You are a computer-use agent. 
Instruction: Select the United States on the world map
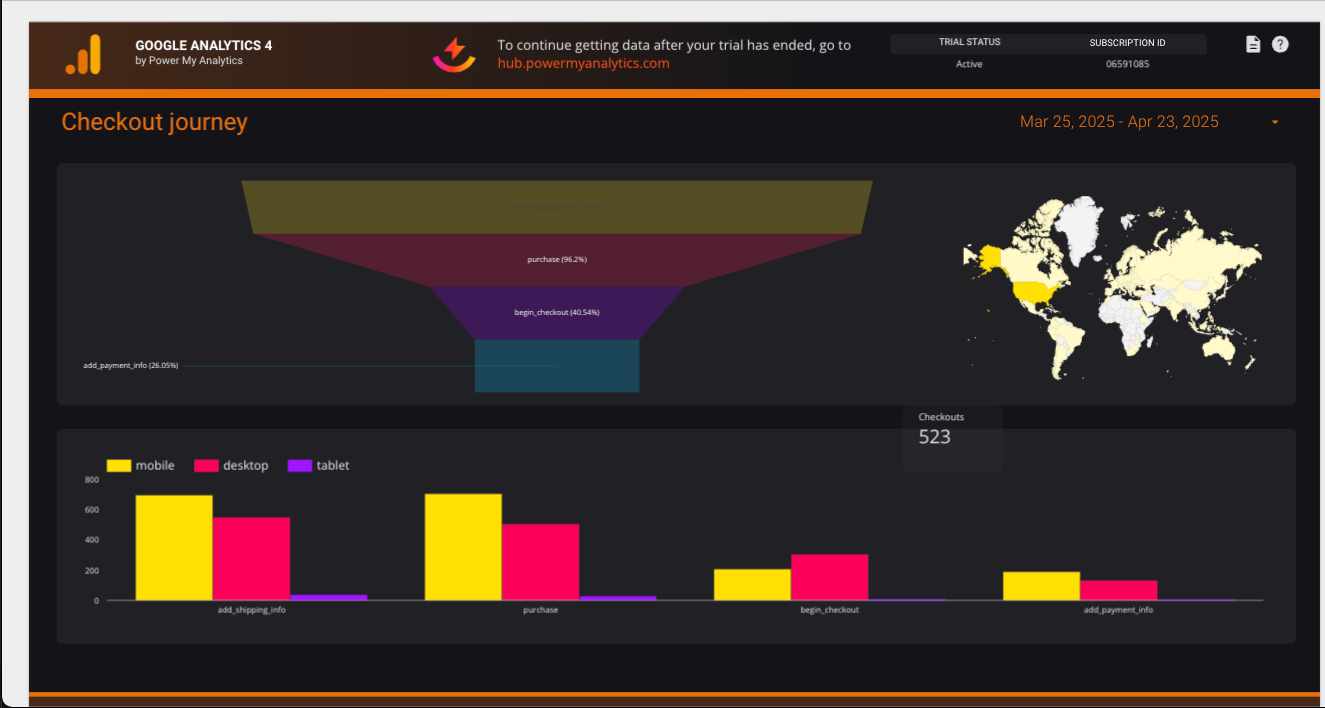(1036, 291)
